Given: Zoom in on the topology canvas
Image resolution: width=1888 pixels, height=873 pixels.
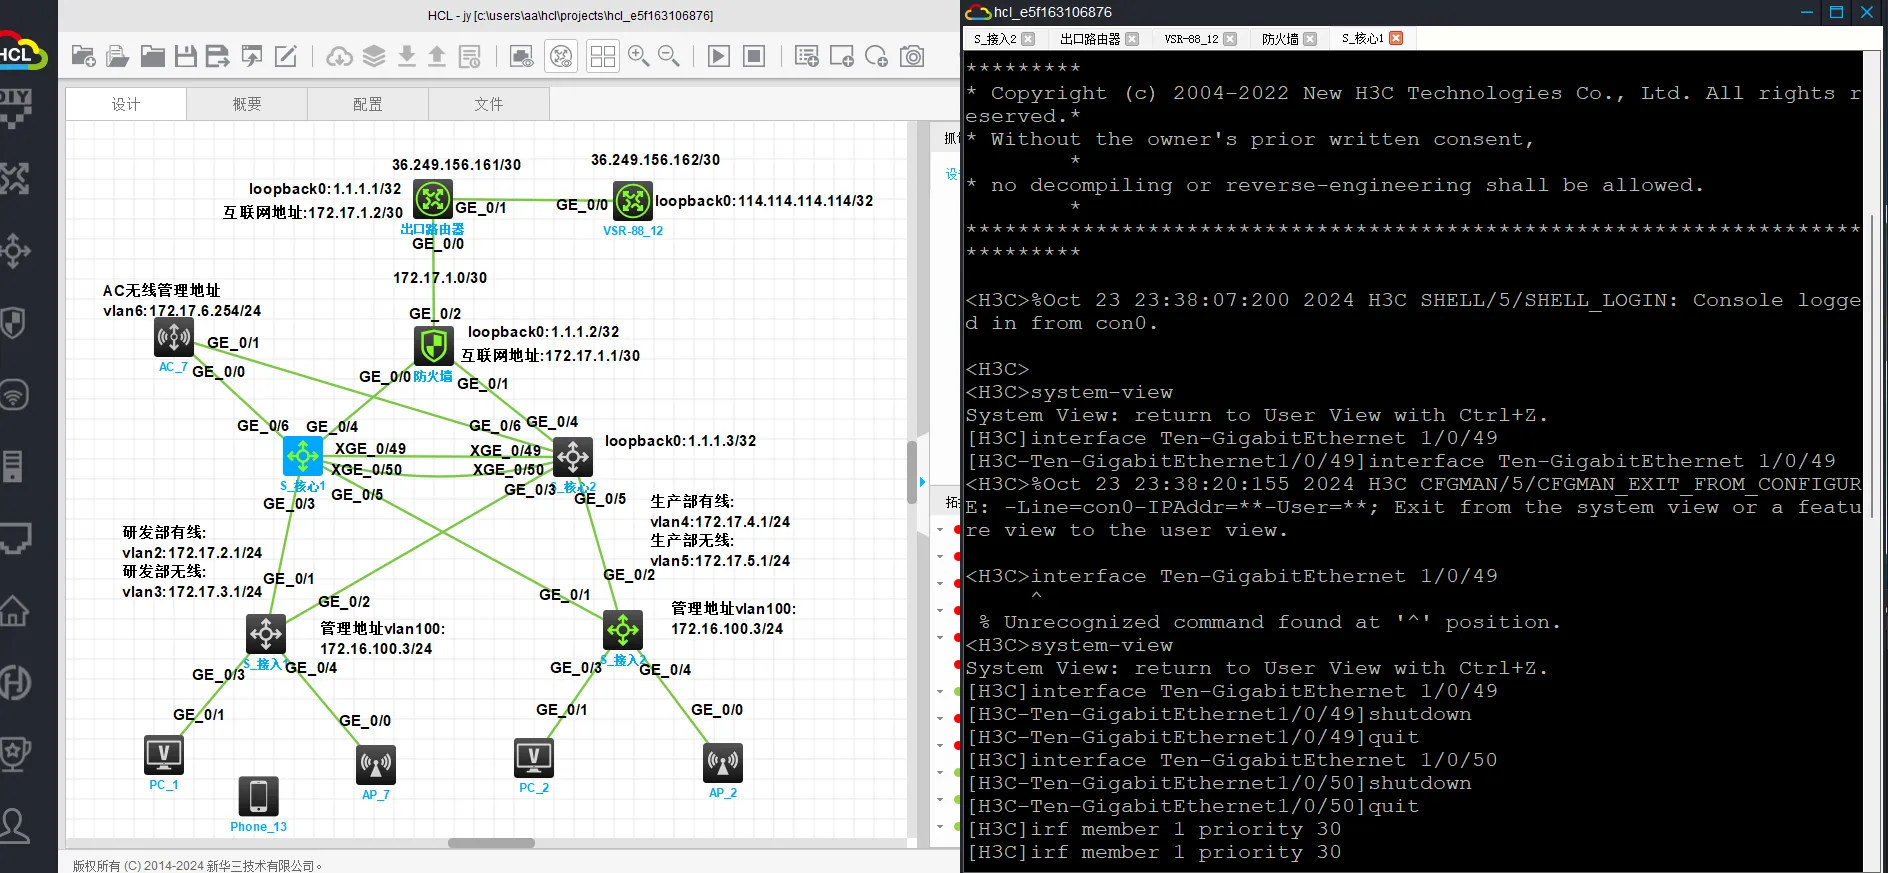Looking at the screenshot, I should coord(638,56).
